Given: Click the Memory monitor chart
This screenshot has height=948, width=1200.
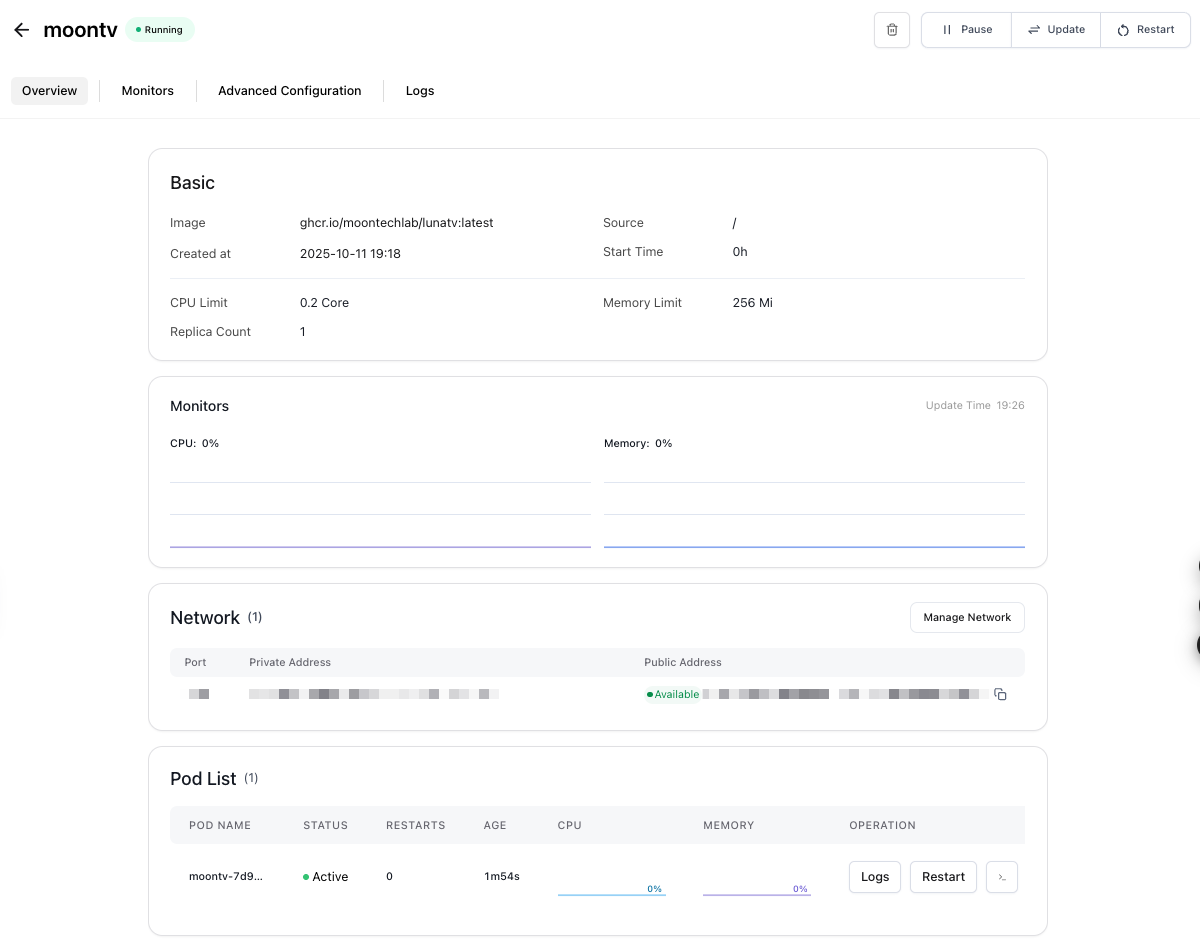Looking at the screenshot, I should [814, 505].
